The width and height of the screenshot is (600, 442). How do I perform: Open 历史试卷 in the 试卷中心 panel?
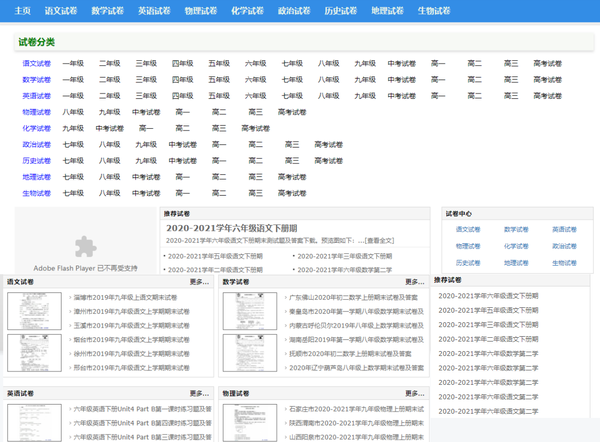coord(468,263)
